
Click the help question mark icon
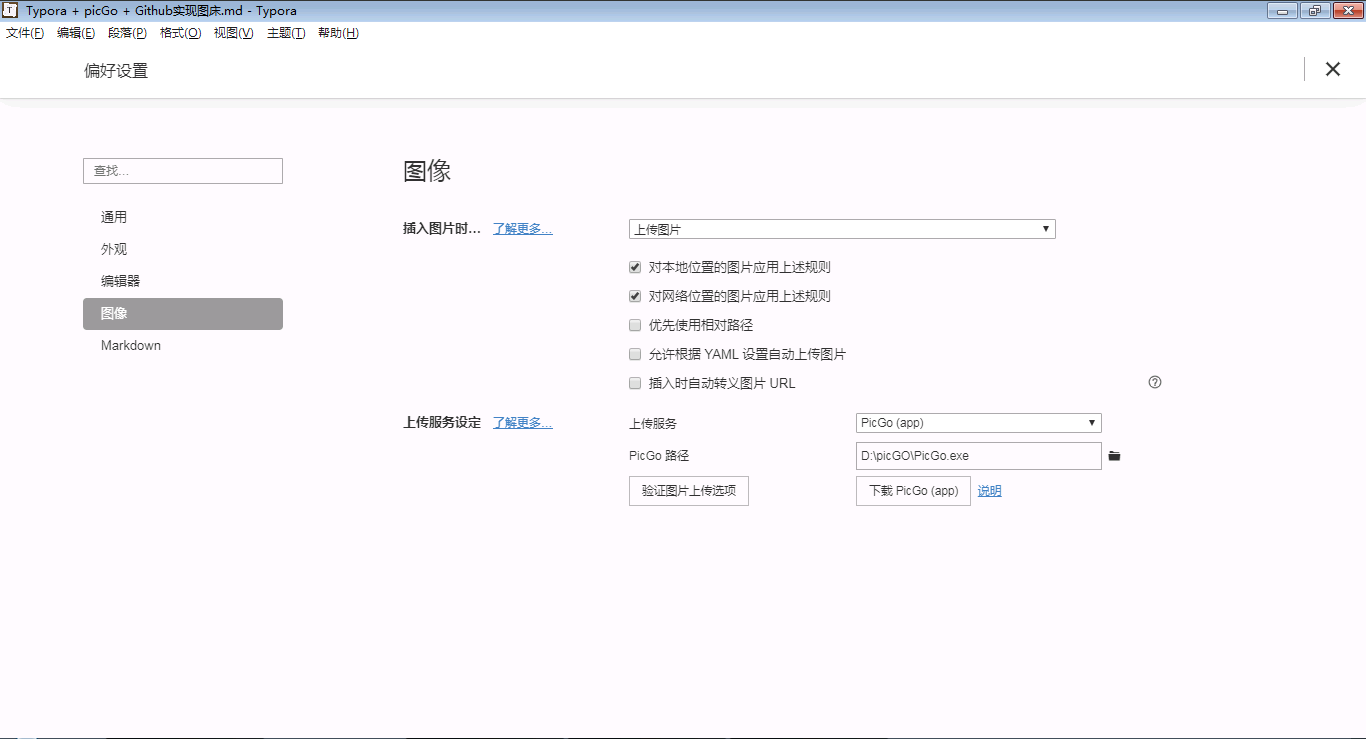click(x=1155, y=382)
